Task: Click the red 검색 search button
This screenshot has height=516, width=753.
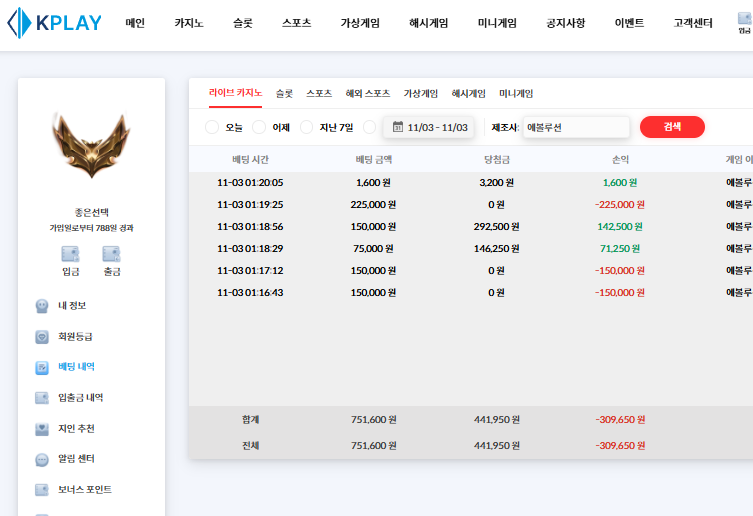Action: click(672, 127)
